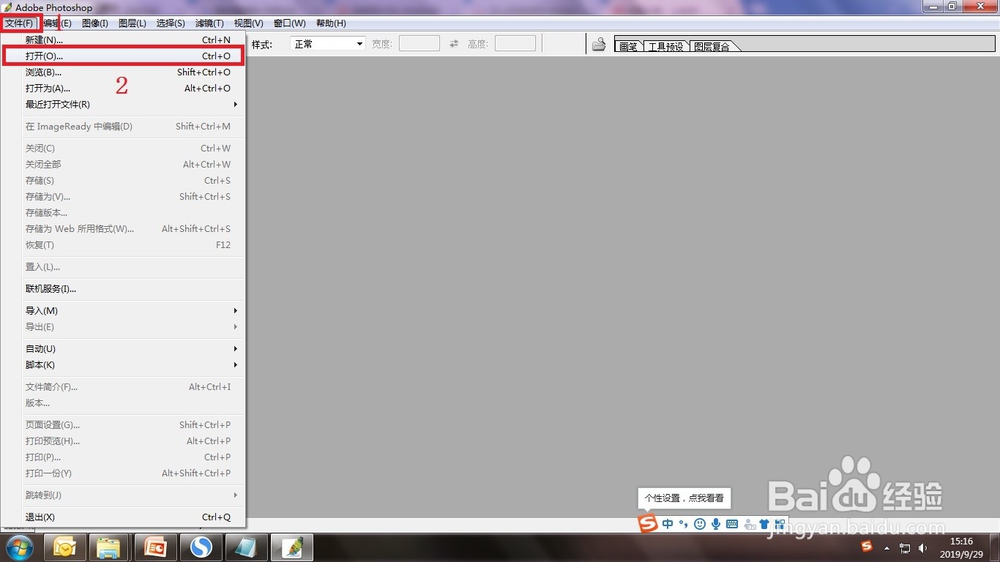Open the soft keyboard icon on Sogou bar
Image resolution: width=1000 pixels, height=562 pixels.
point(732,524)
